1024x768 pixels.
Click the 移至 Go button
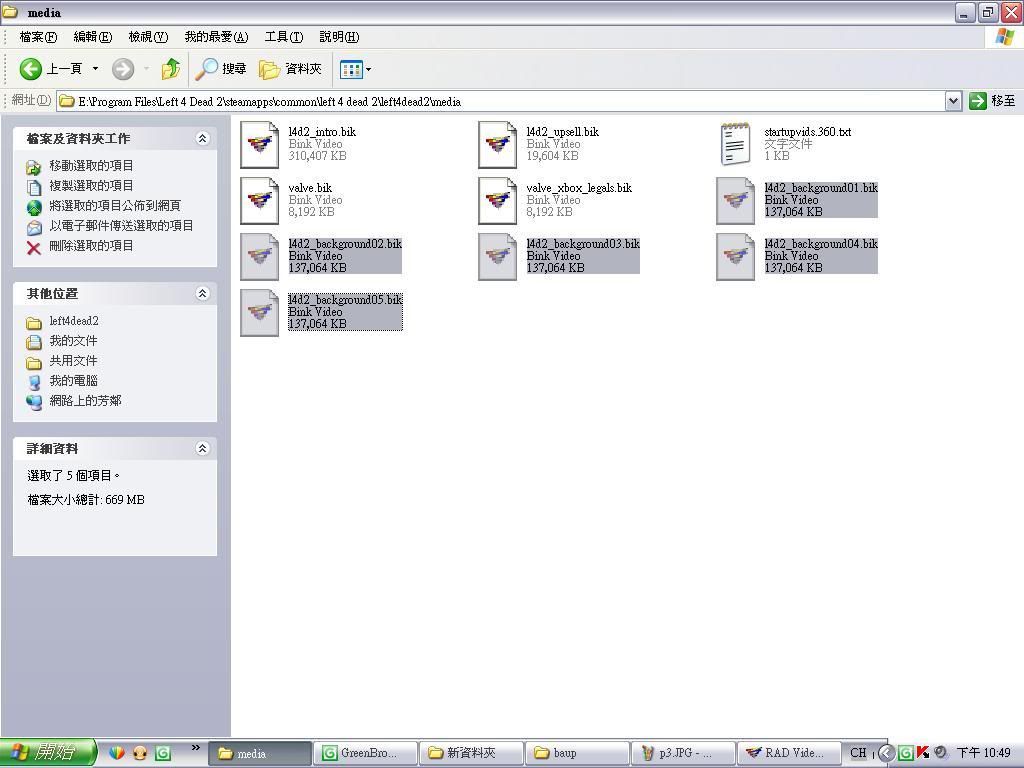(x=992, y=101)
